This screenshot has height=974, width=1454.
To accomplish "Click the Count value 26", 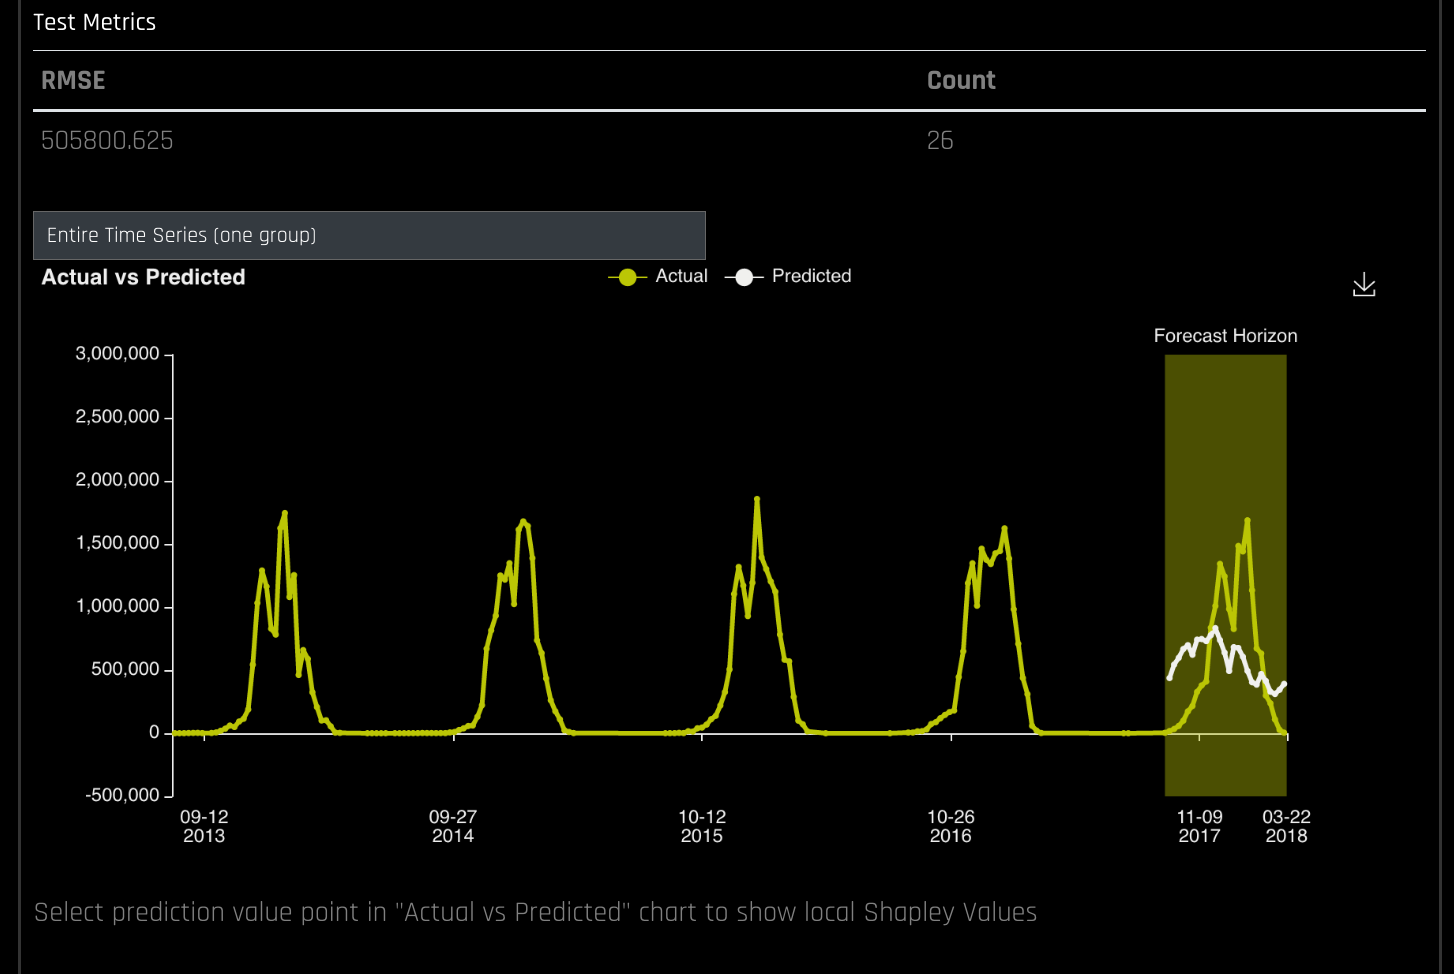I will point(941,140).
